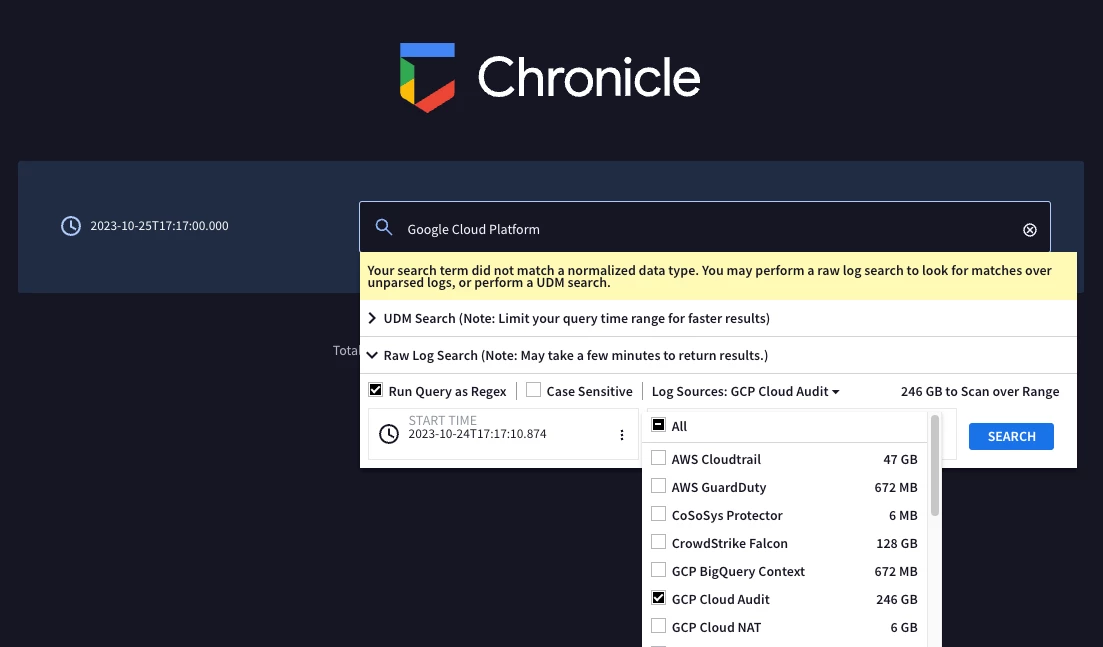
Task: Click the 672 MB size for AWS GuardDuty
Action: pyautogui.click(x=896, y=487)
